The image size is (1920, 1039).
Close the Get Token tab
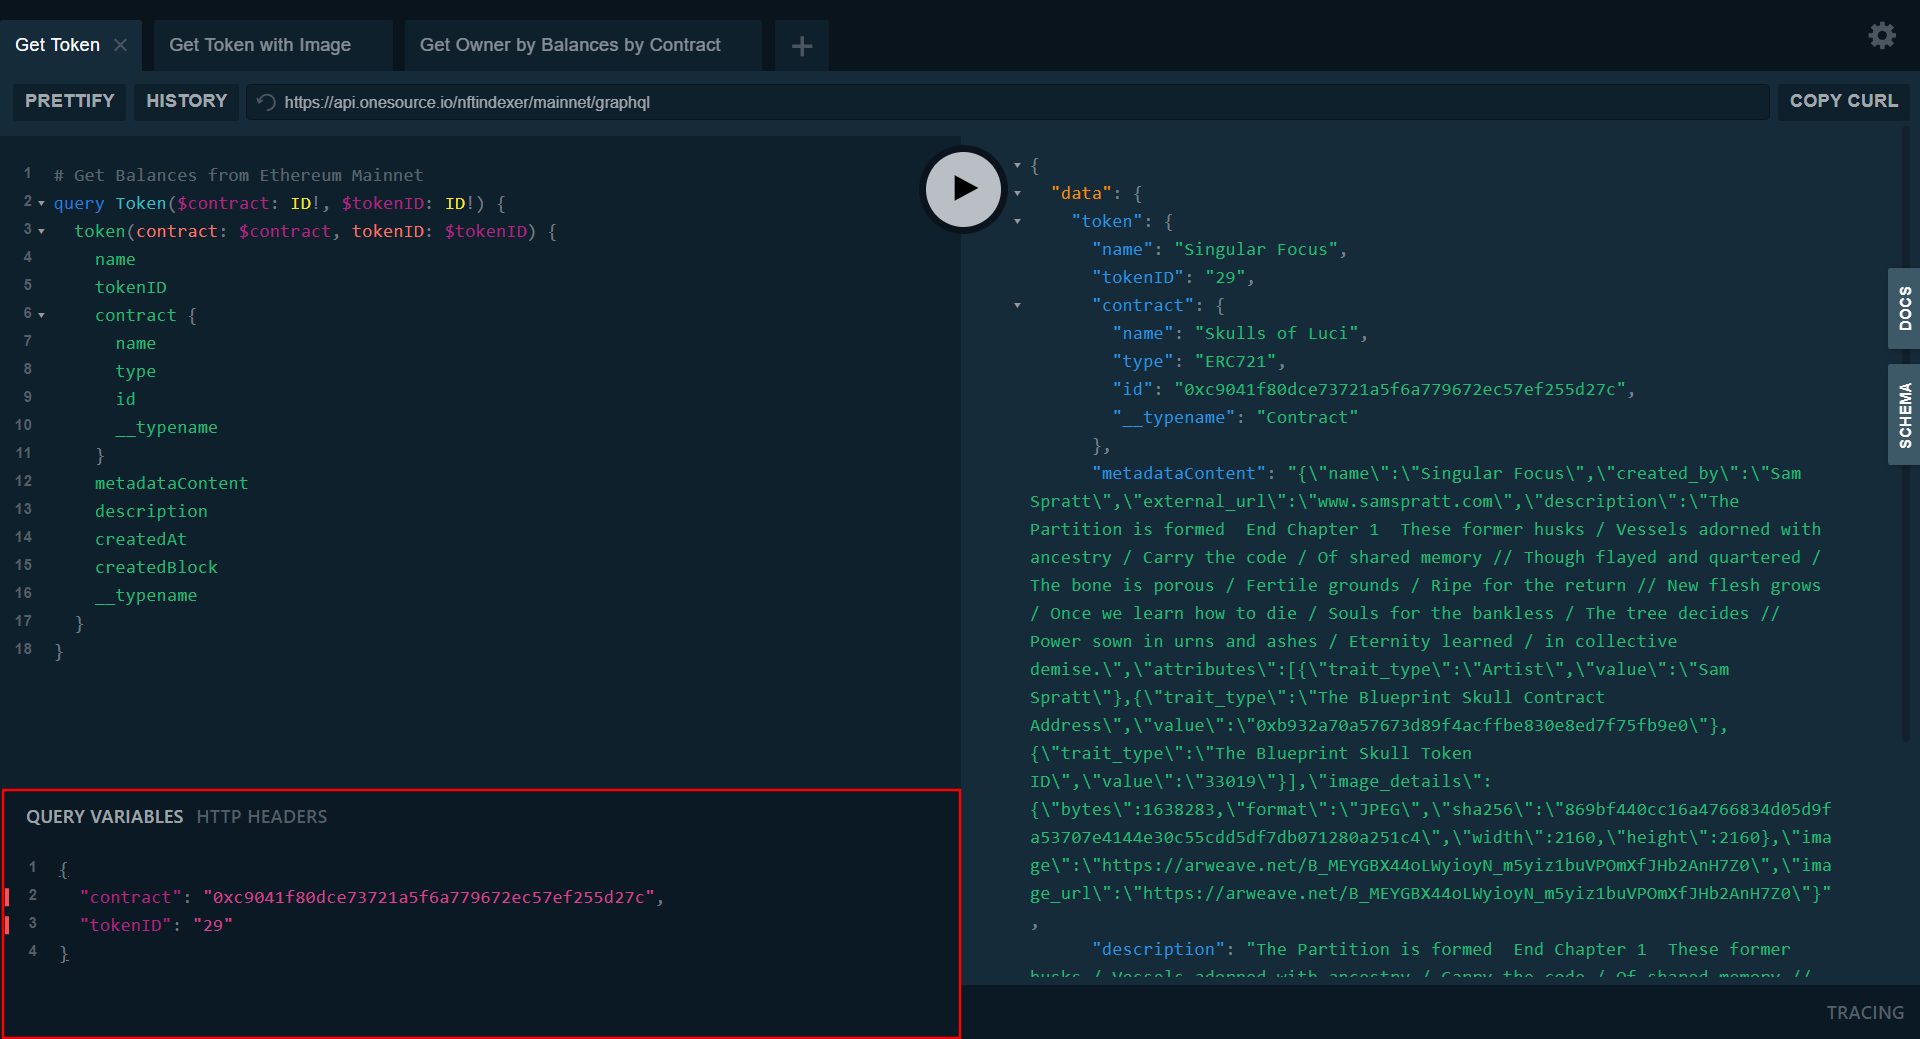coord(120,45)
